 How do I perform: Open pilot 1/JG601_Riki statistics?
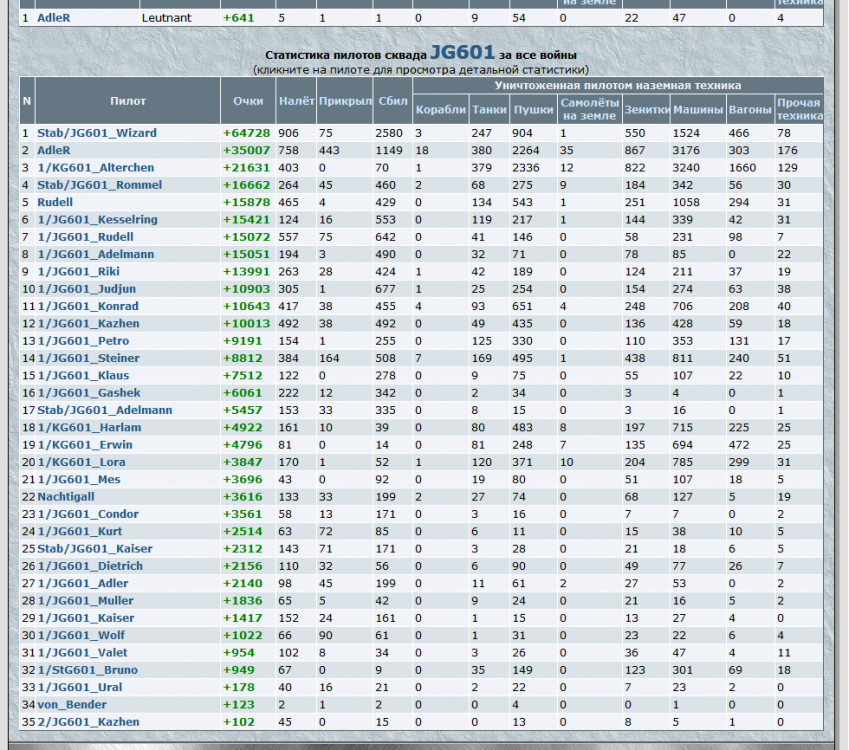click(x=79, y=272)
